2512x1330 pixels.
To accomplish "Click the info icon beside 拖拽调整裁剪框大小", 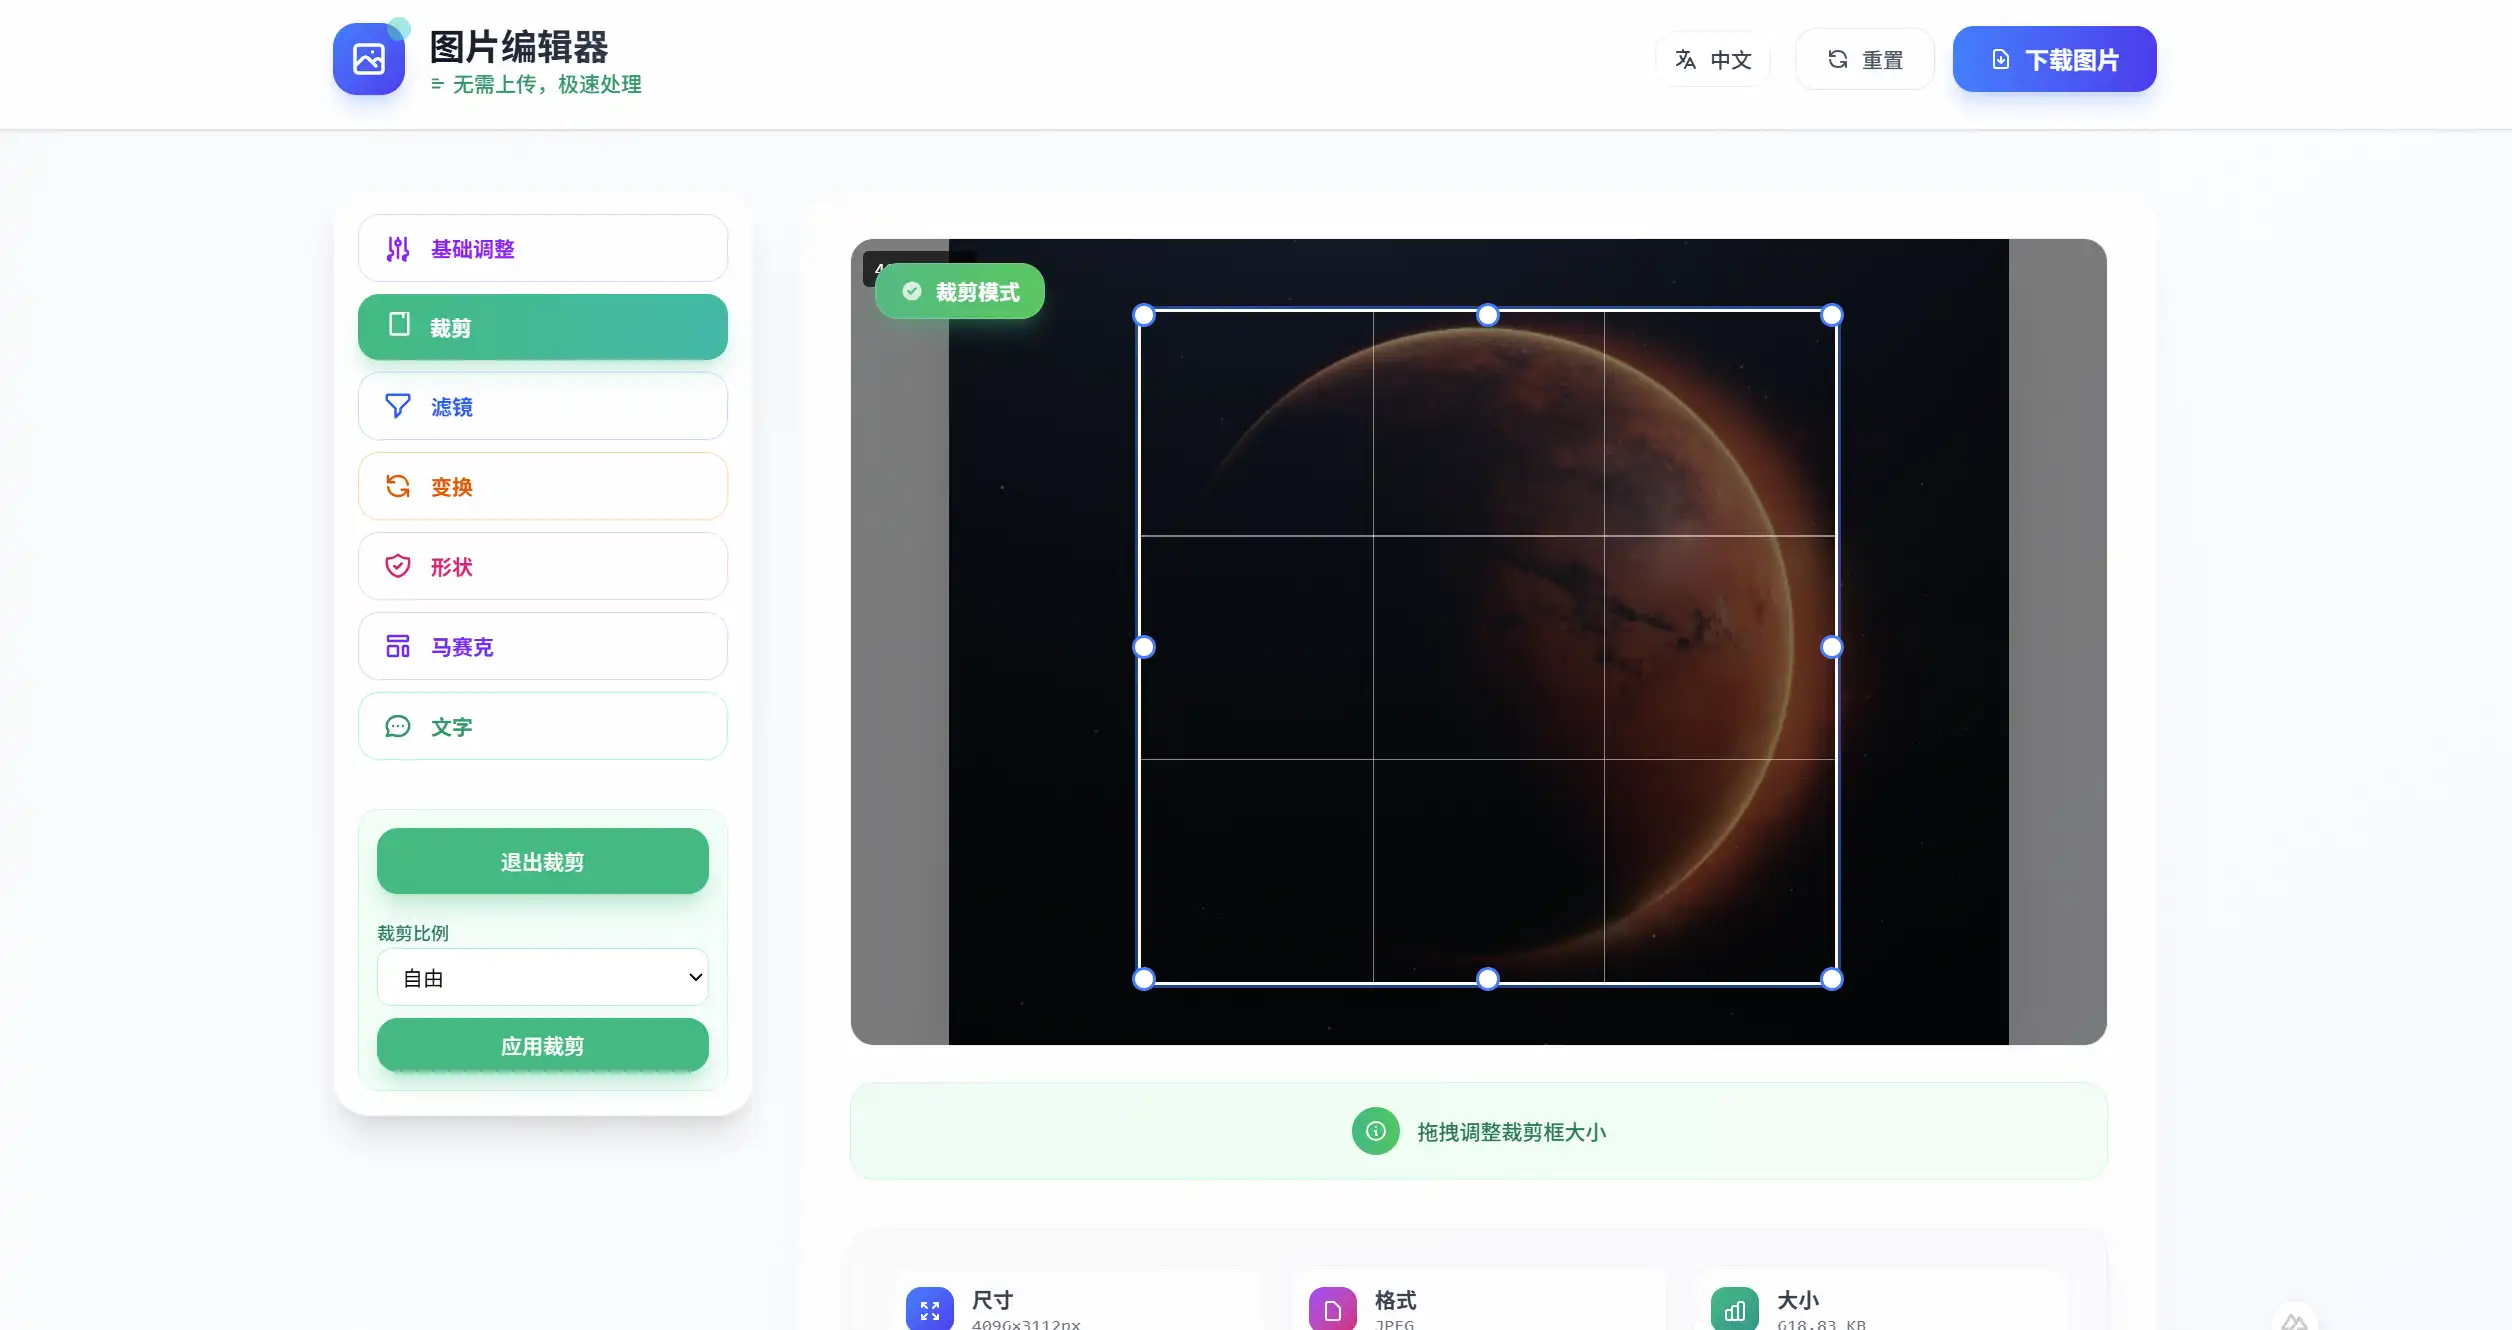I will click(1375, 1131).
